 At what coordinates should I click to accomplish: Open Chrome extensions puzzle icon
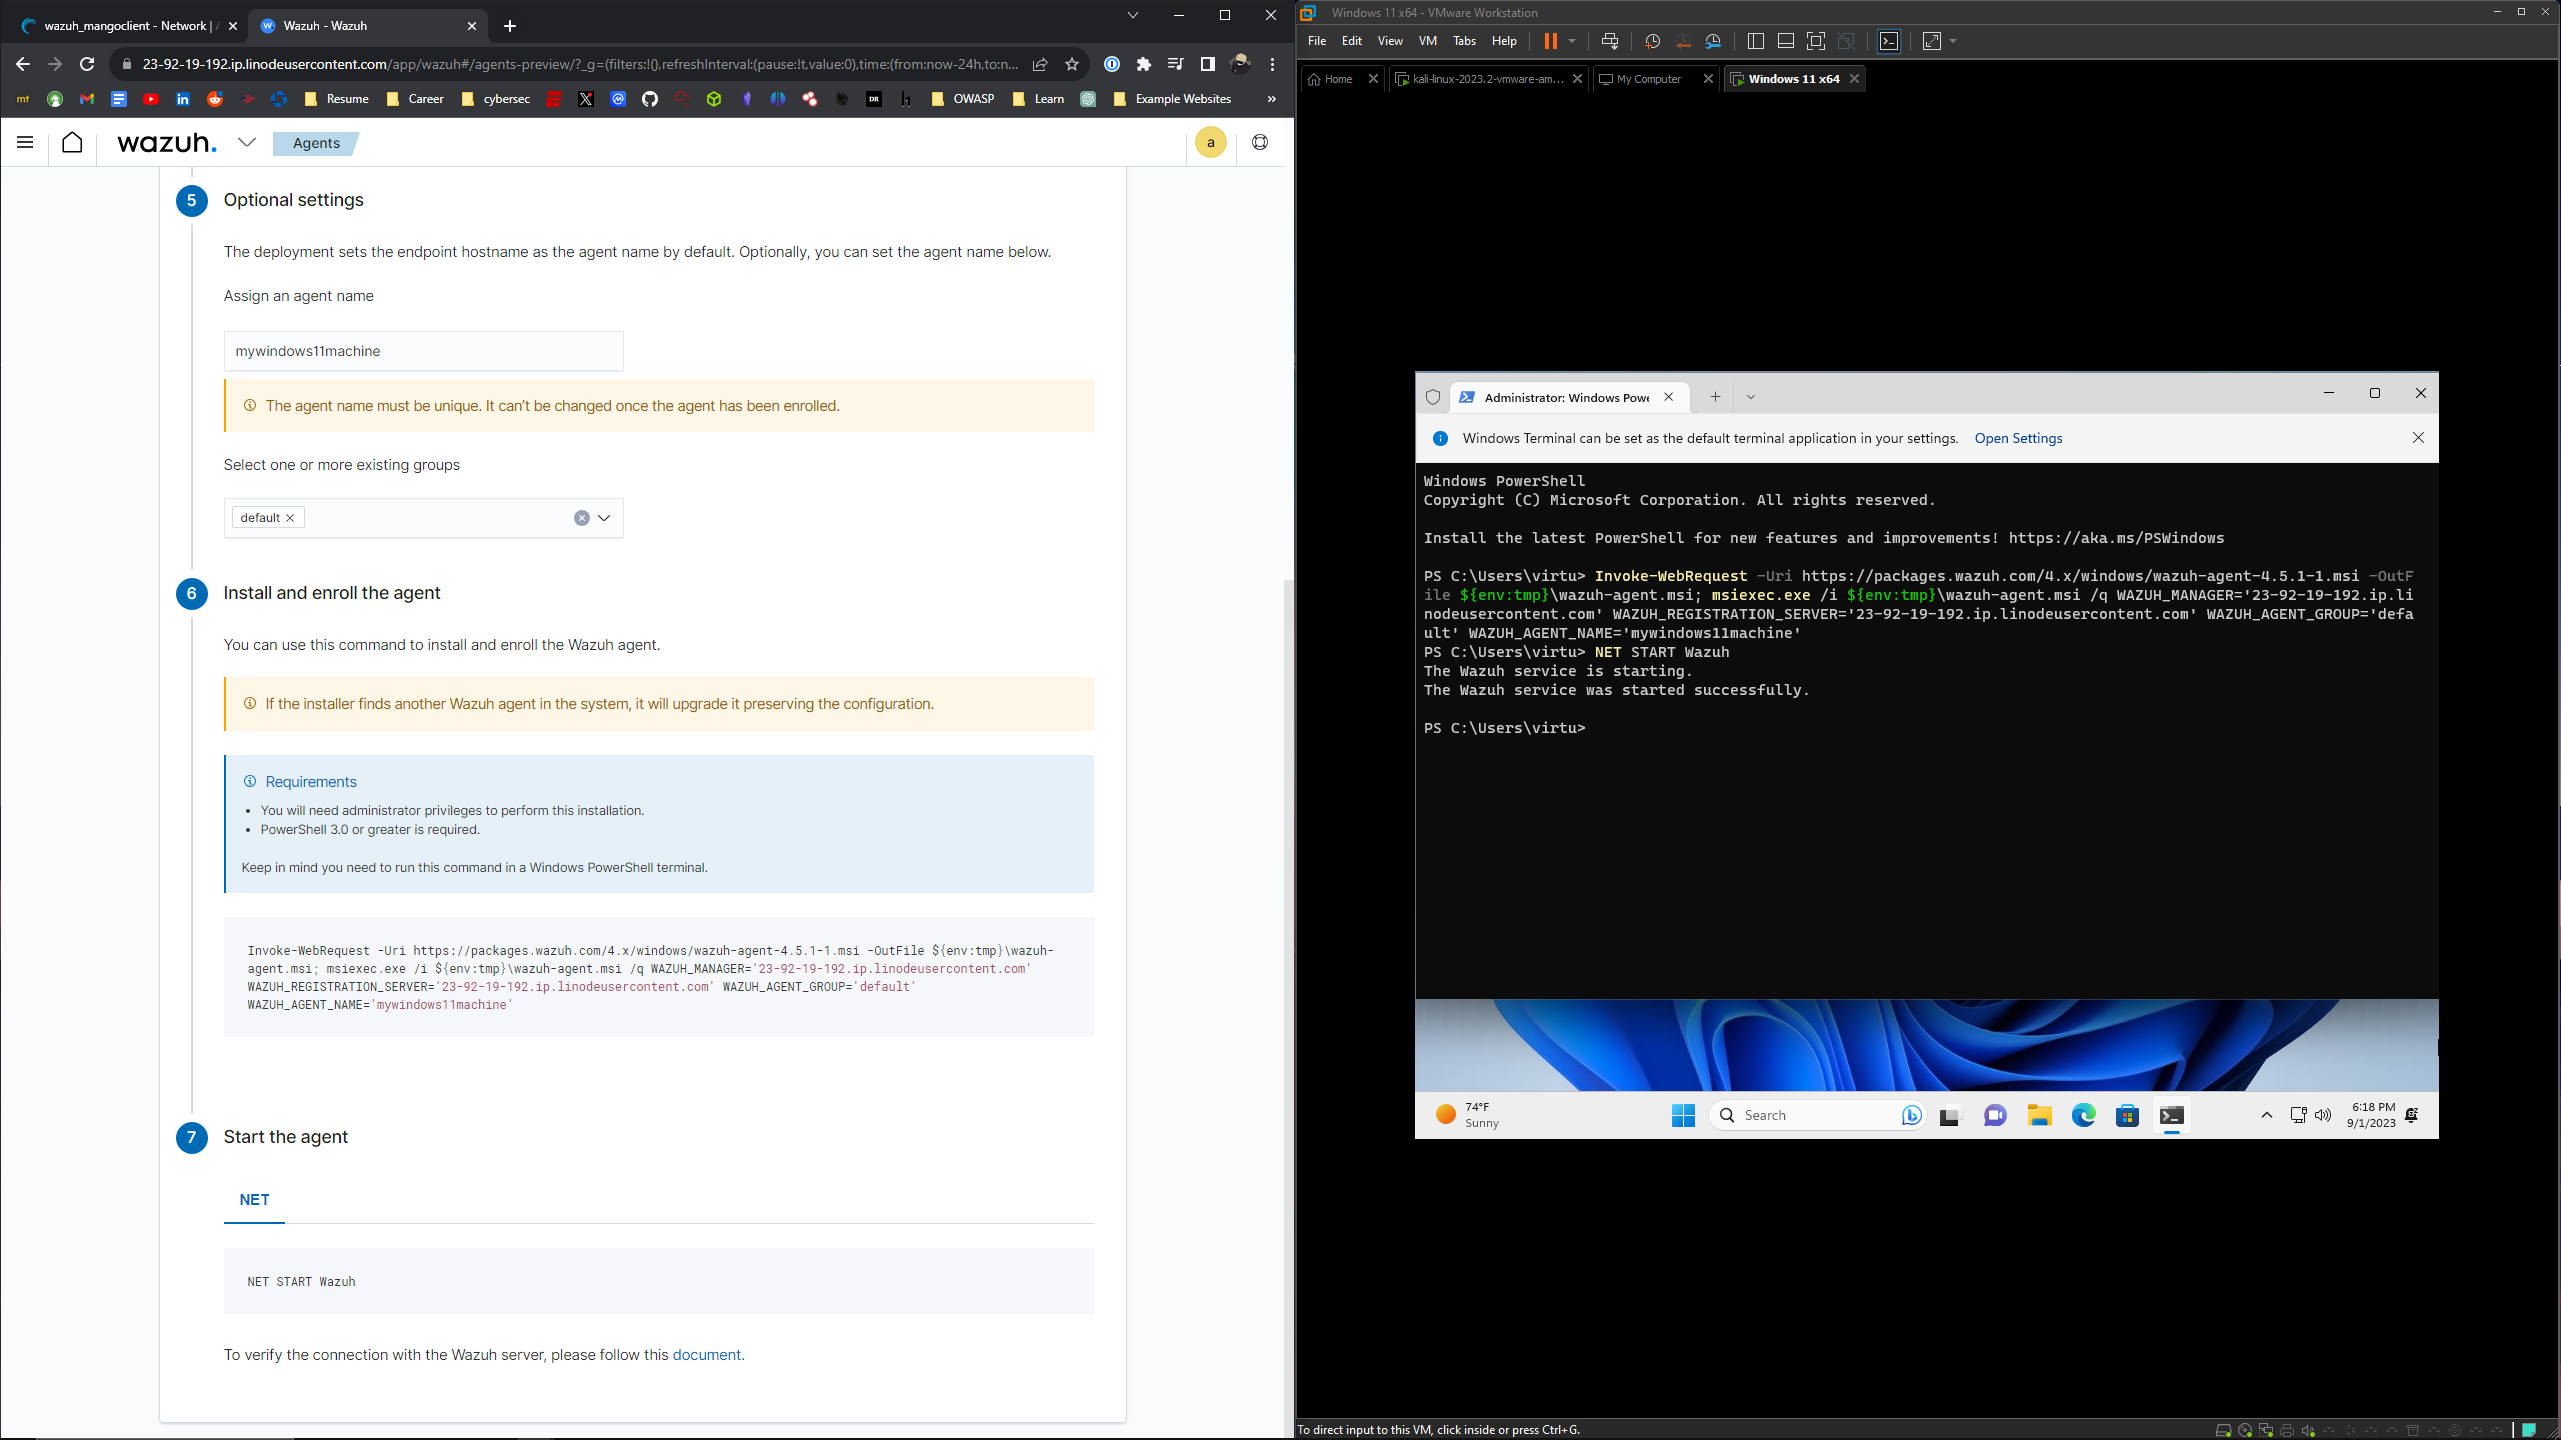1144,64
